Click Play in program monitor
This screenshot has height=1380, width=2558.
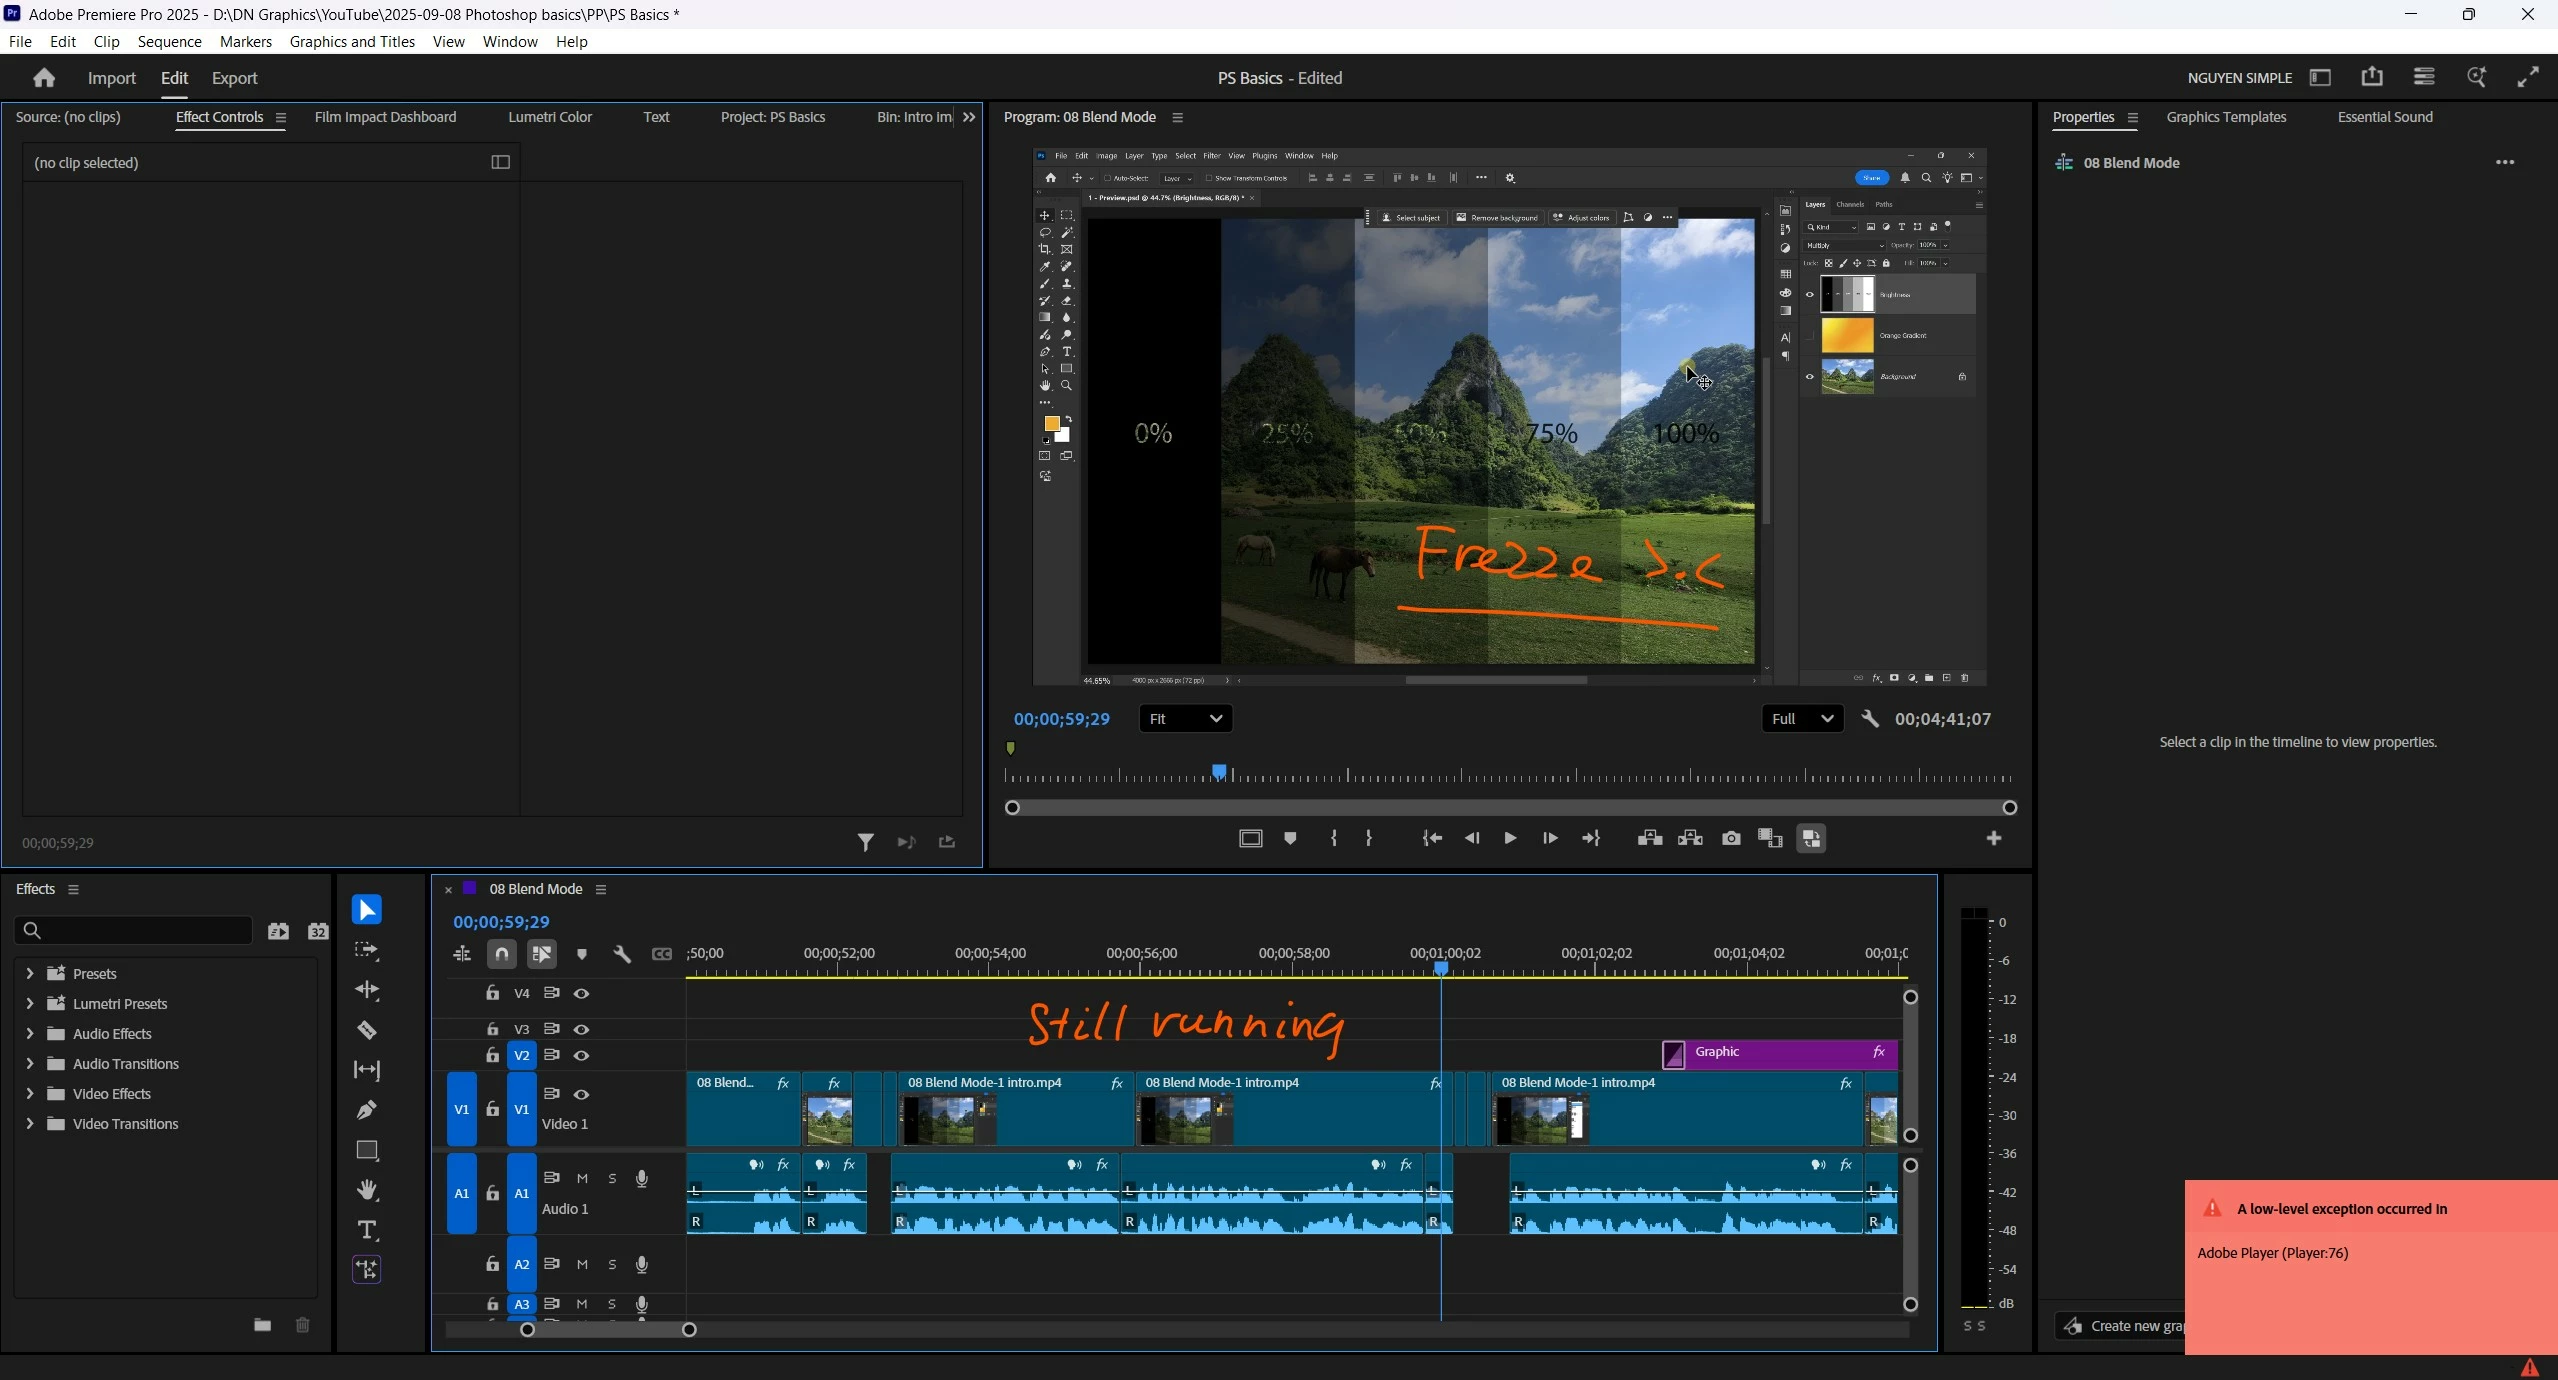(x=1510, y=838)
